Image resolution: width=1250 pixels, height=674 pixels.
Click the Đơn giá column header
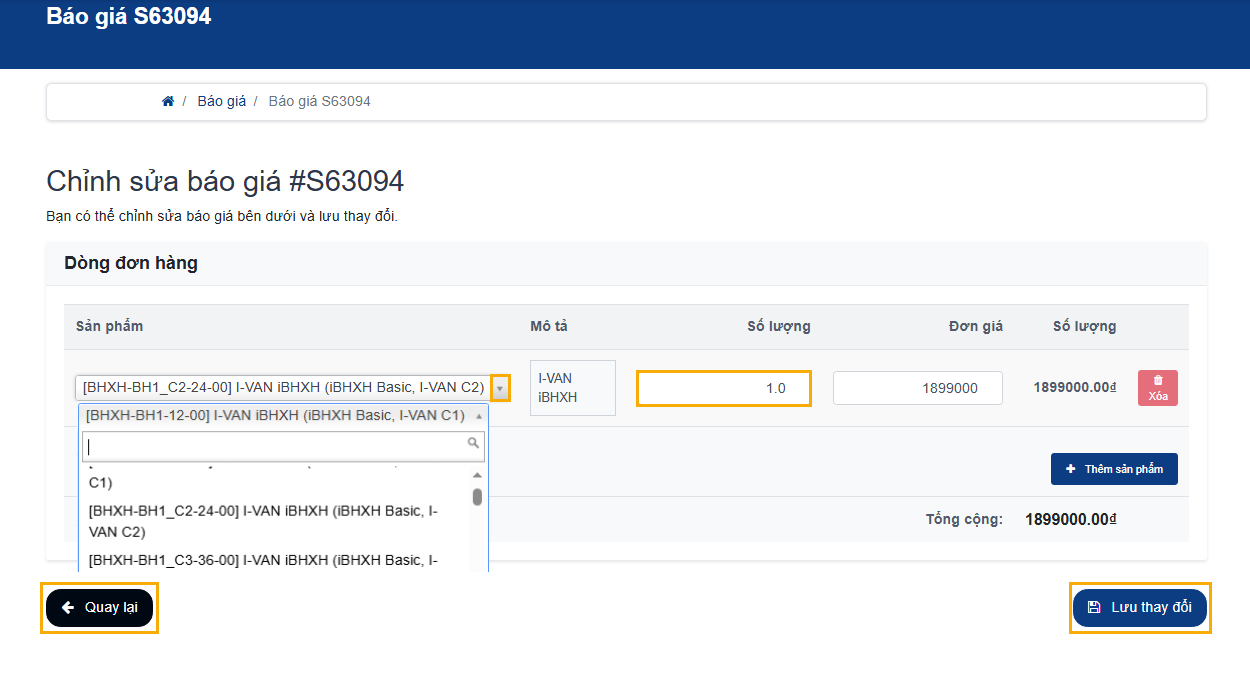coord(976,326)
